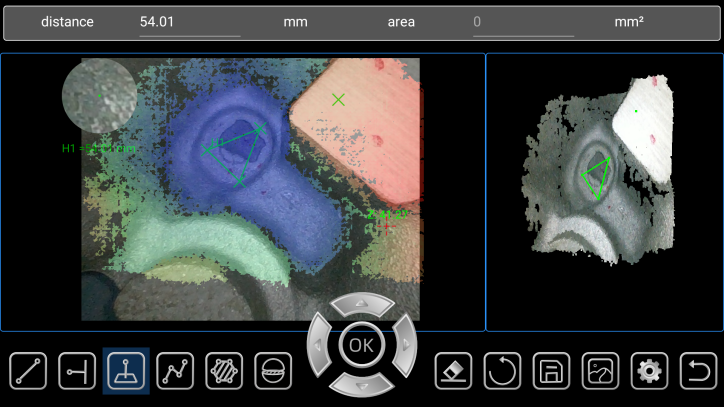Viewport: 724px width, 407px height.
Task: Click the distance value field showing 54.01
Action: pos(189,21)
